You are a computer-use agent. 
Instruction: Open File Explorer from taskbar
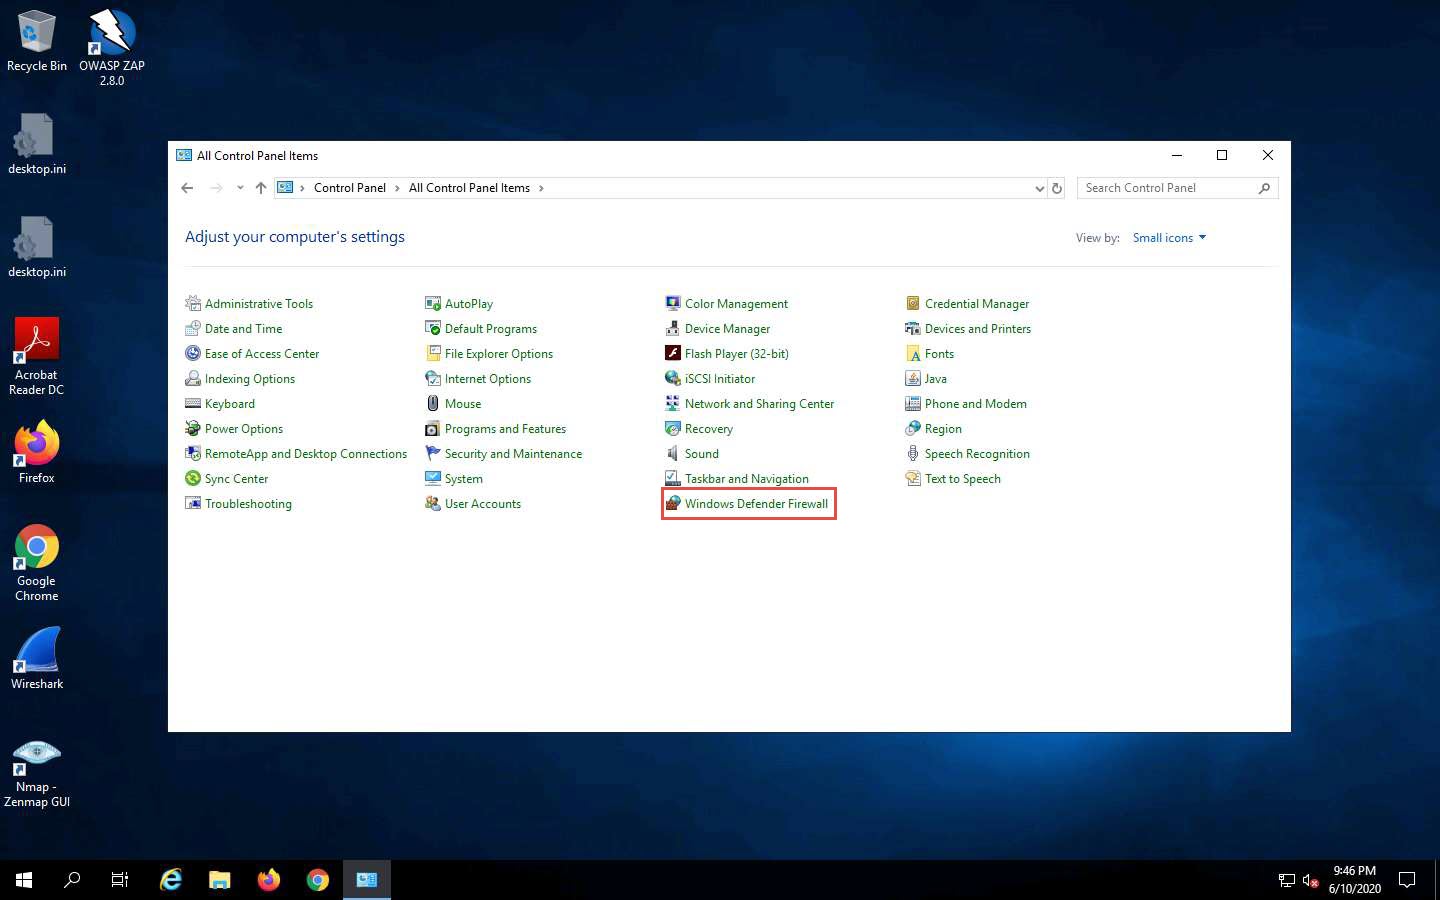point(219,880)
